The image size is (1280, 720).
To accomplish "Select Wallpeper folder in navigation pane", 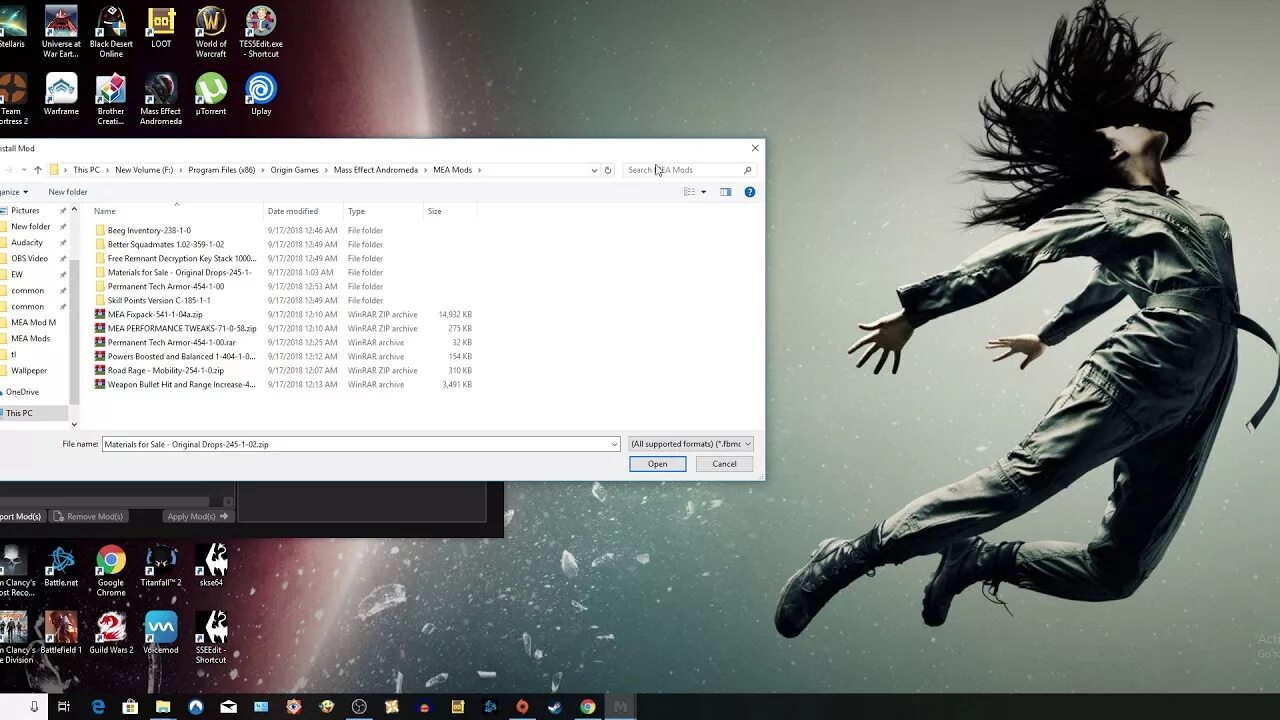I will (29, 370).
